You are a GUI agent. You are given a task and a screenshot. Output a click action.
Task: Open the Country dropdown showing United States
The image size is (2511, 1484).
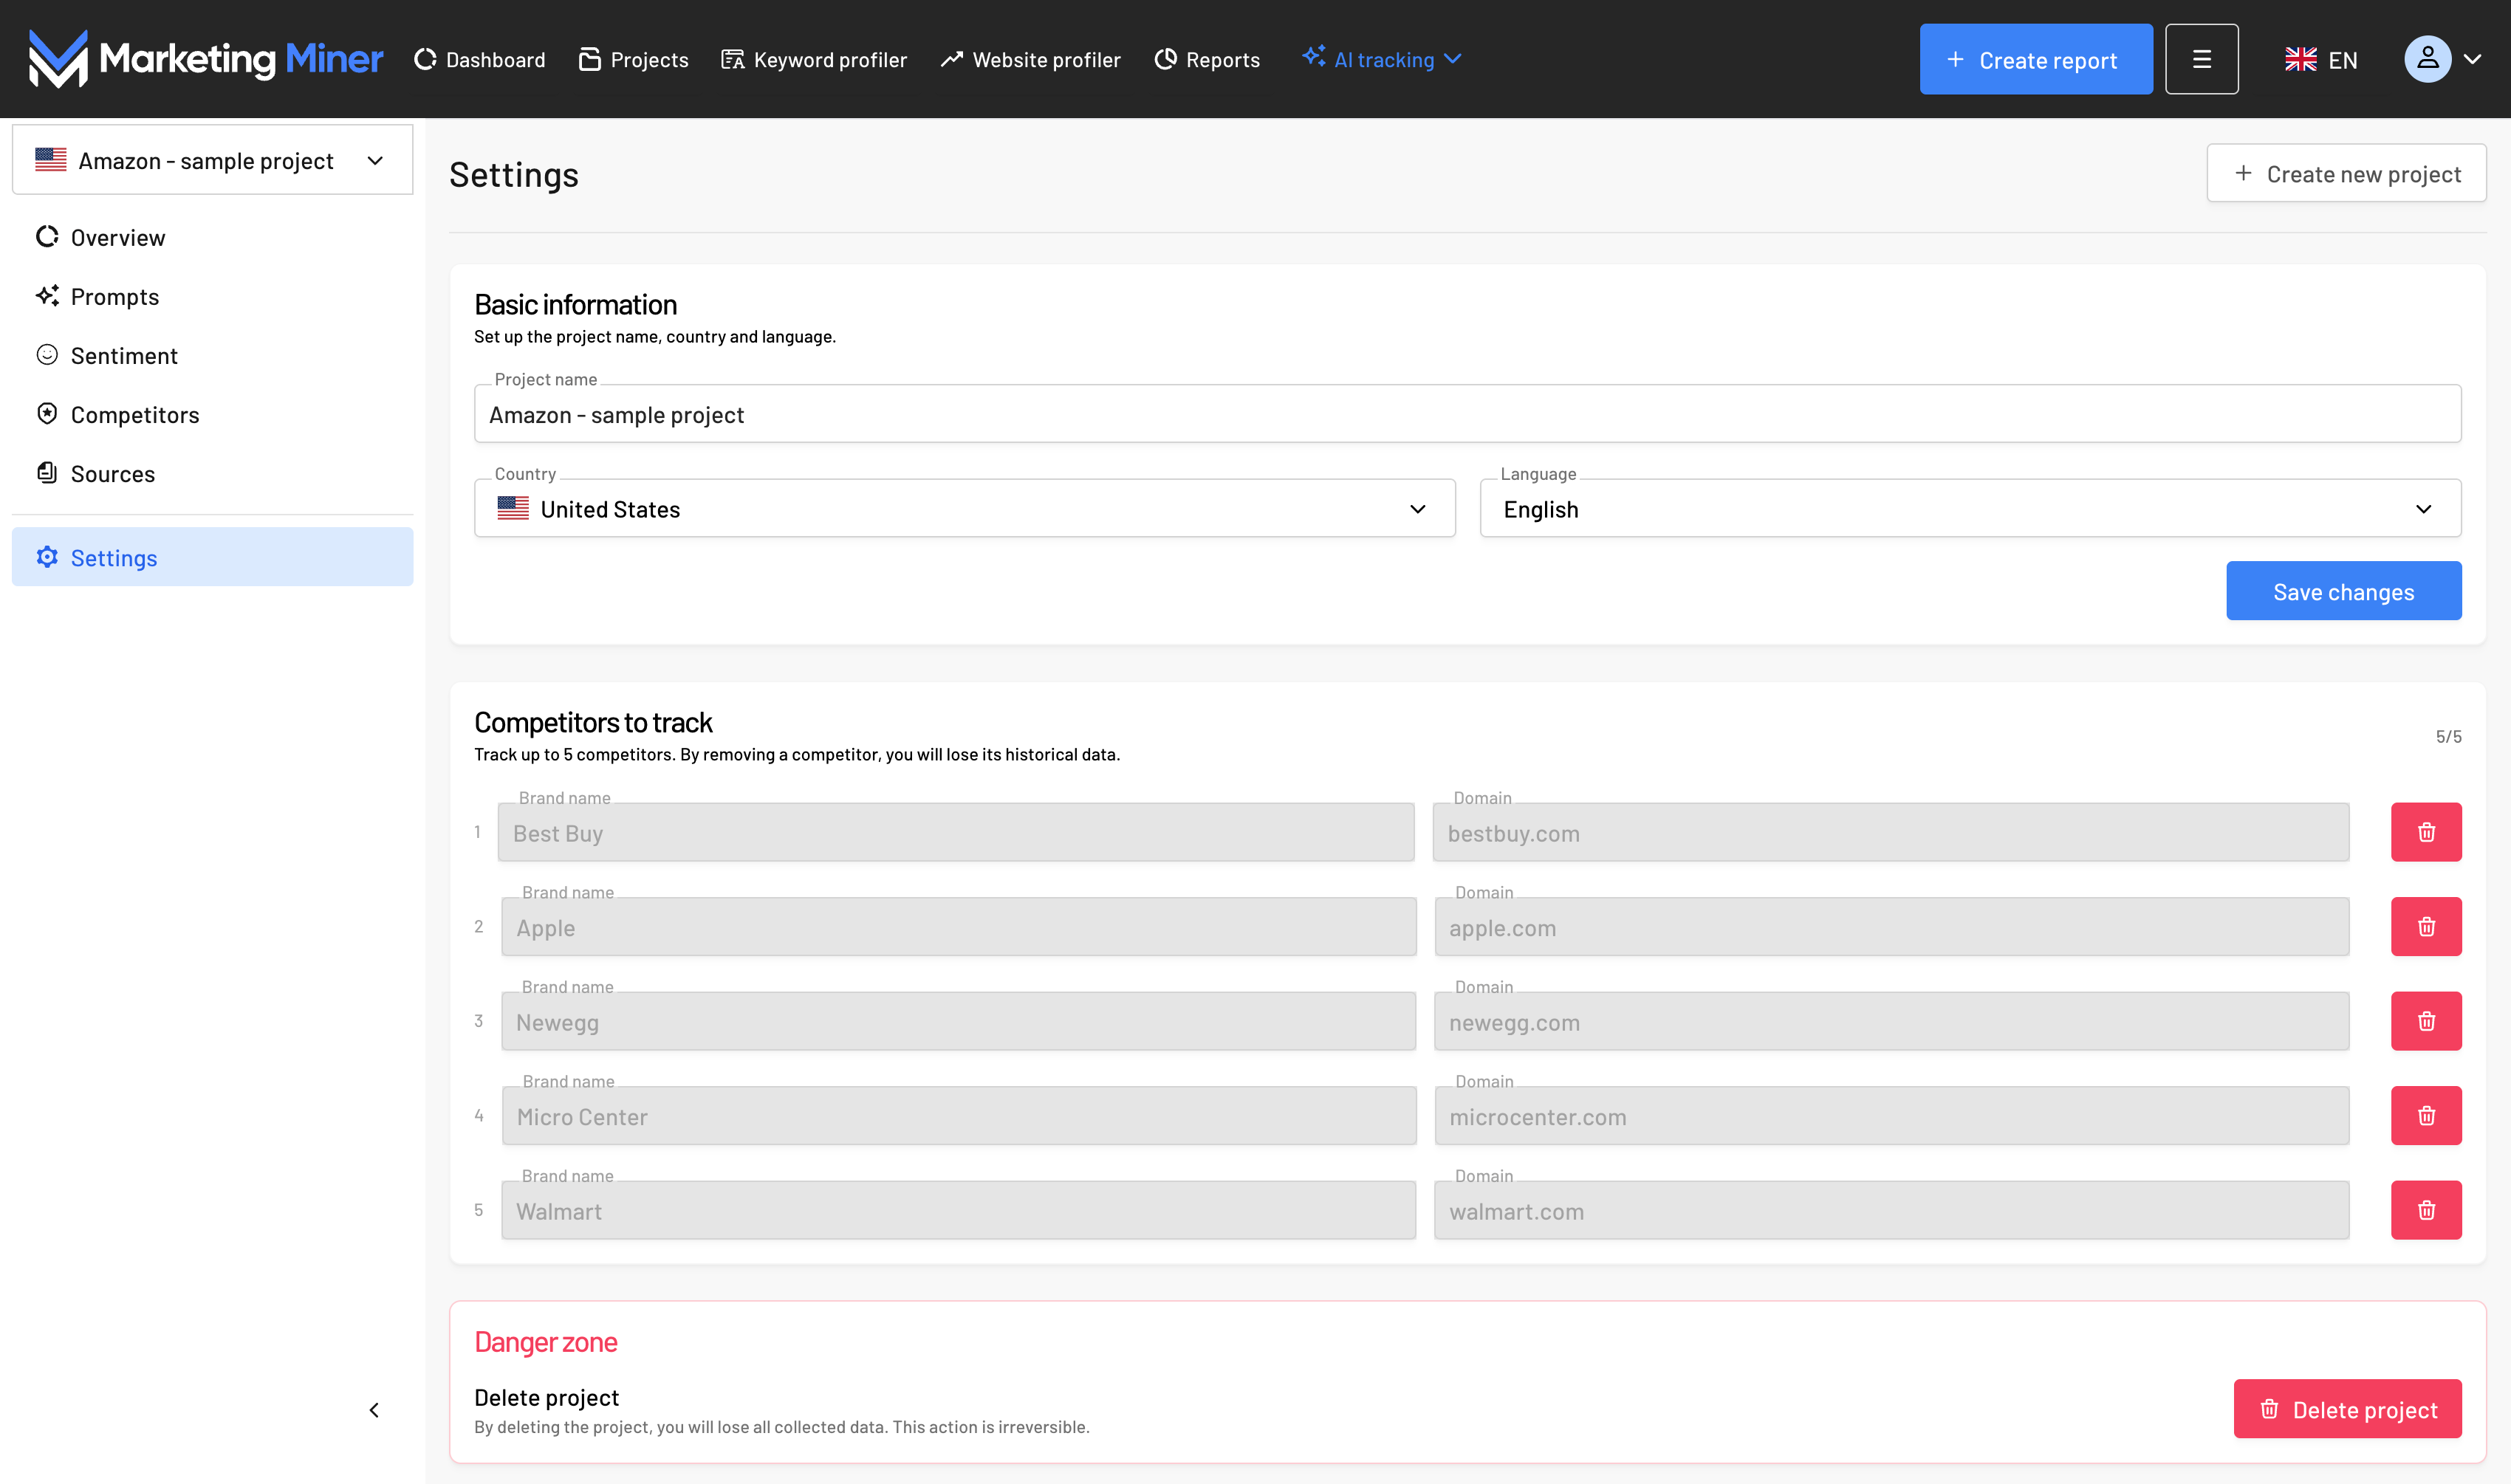coord(964,509)
